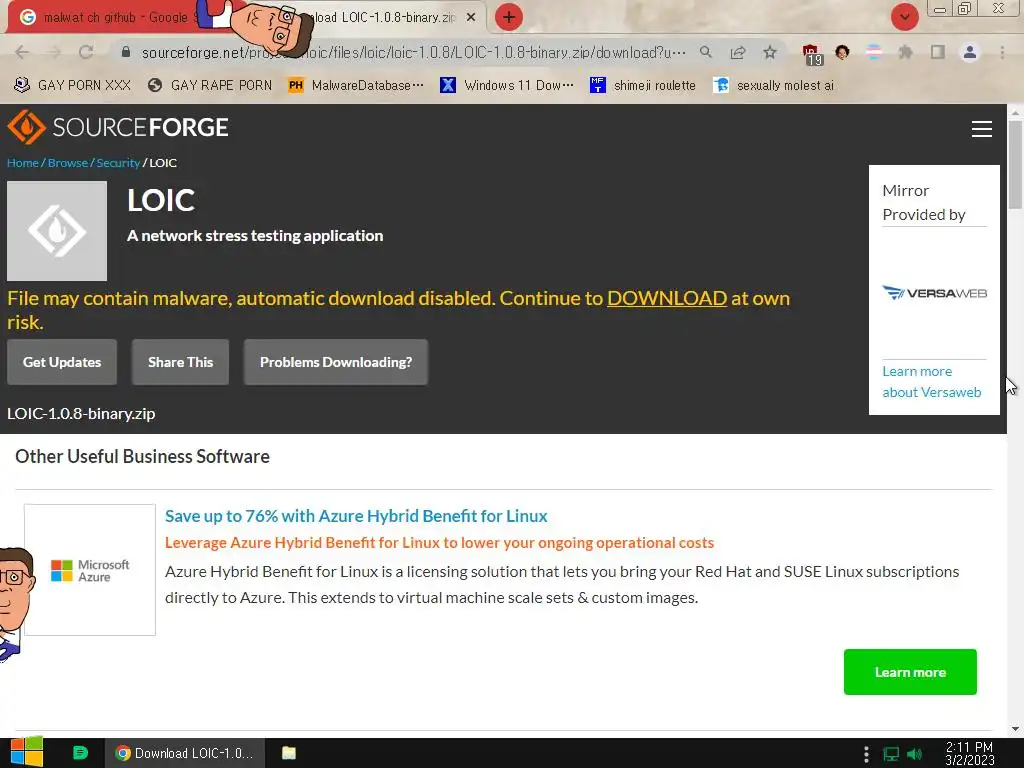Open the round avatar face extension icon
Image resolution: width=1024 pixels, height=768 pixels.
(x=842, y=52)
